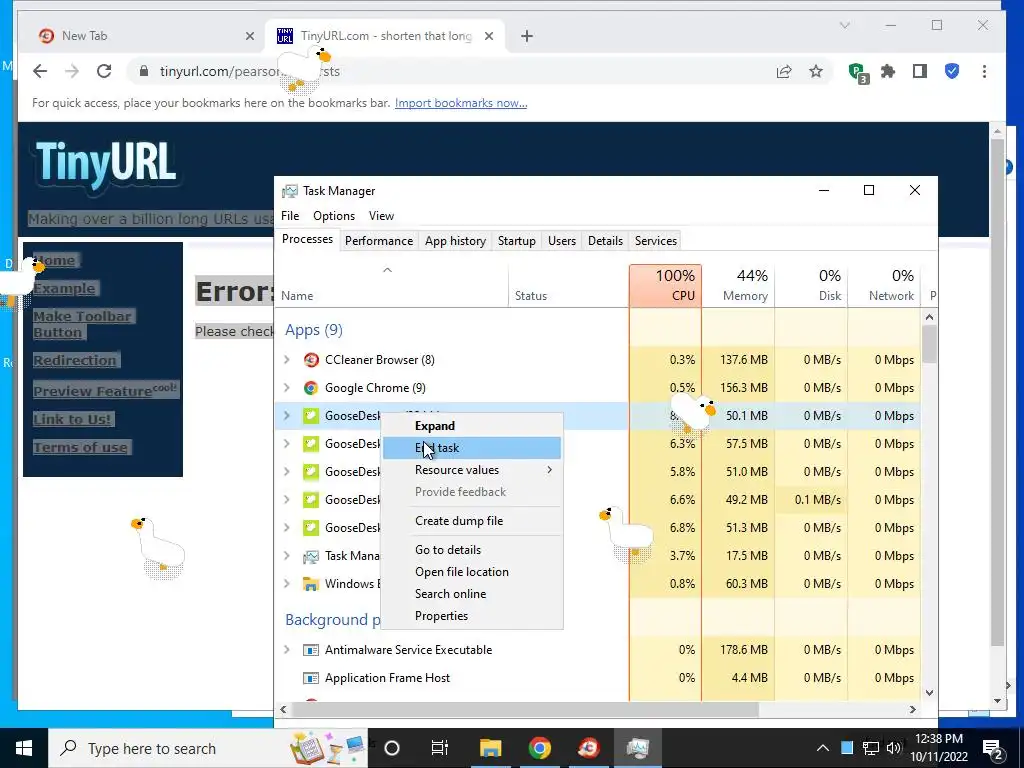Image resolution: width=1024 pixels, height=768 pixels.
Task: Expand the Task Manager process row
Action: 287,556
